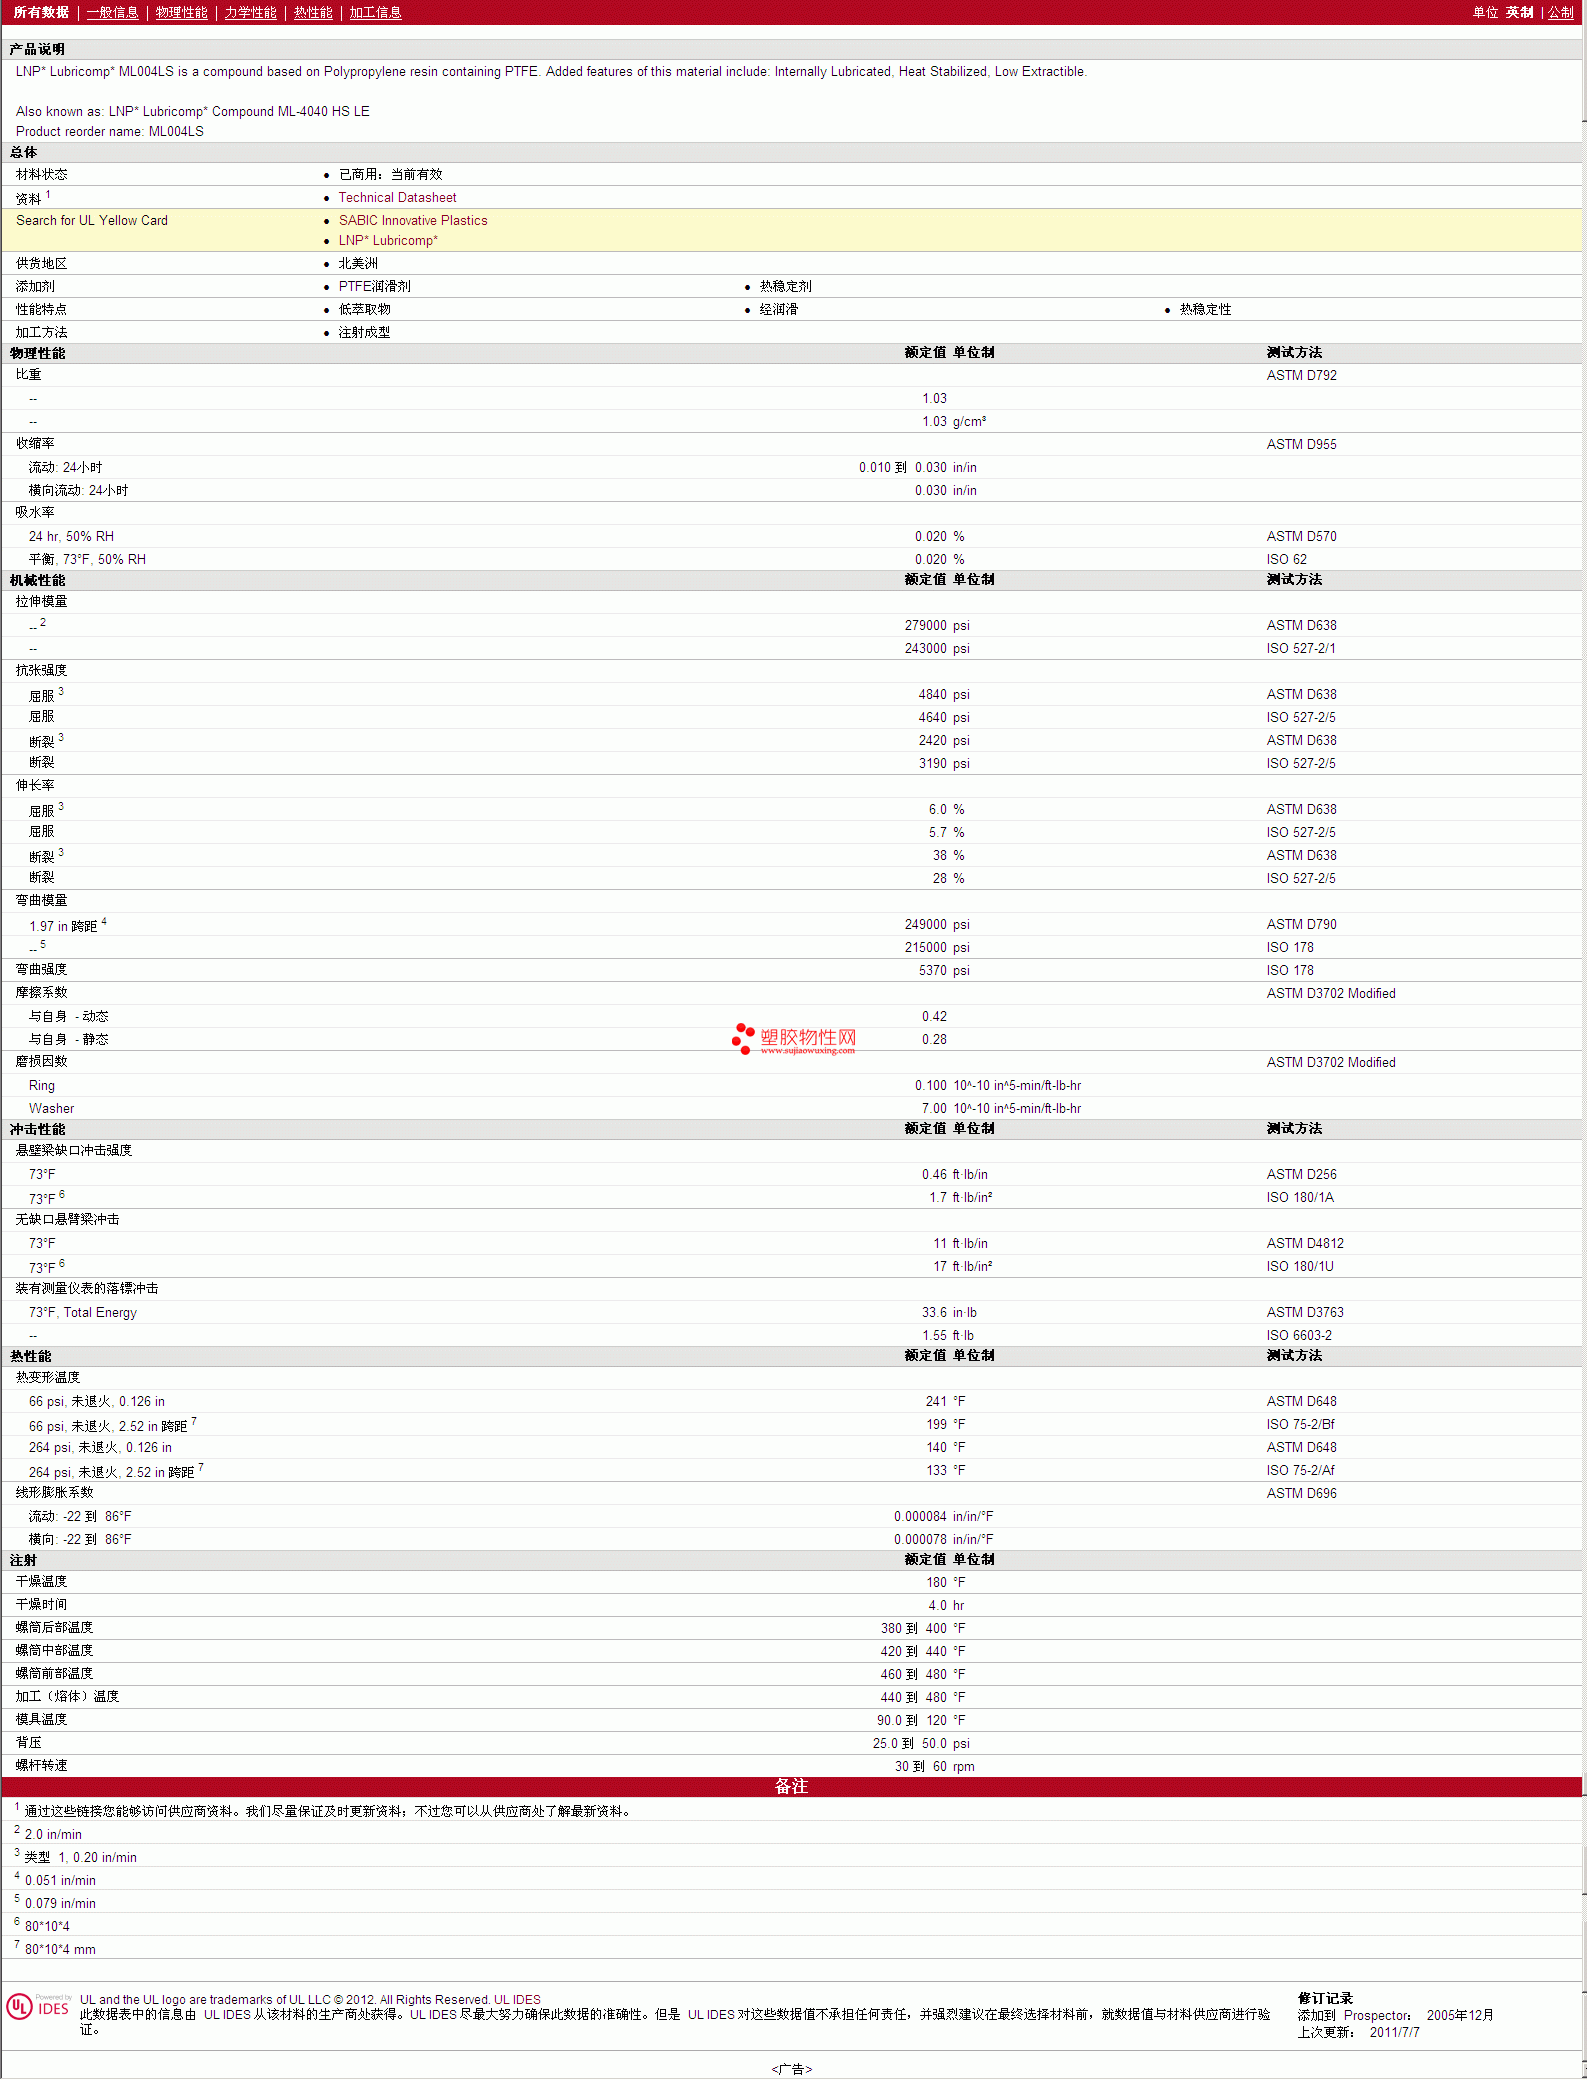Click the 干燥温度 row label
The width and height of the screenshot is (1587, 2080).
tap(41, 1582)
